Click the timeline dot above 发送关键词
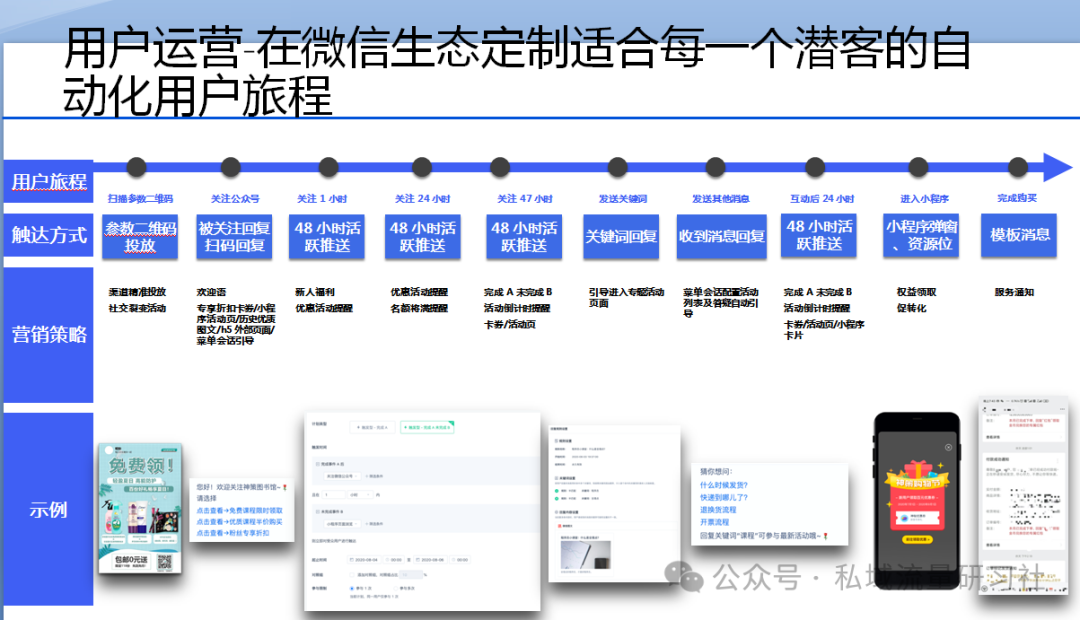 pos(618,167)
